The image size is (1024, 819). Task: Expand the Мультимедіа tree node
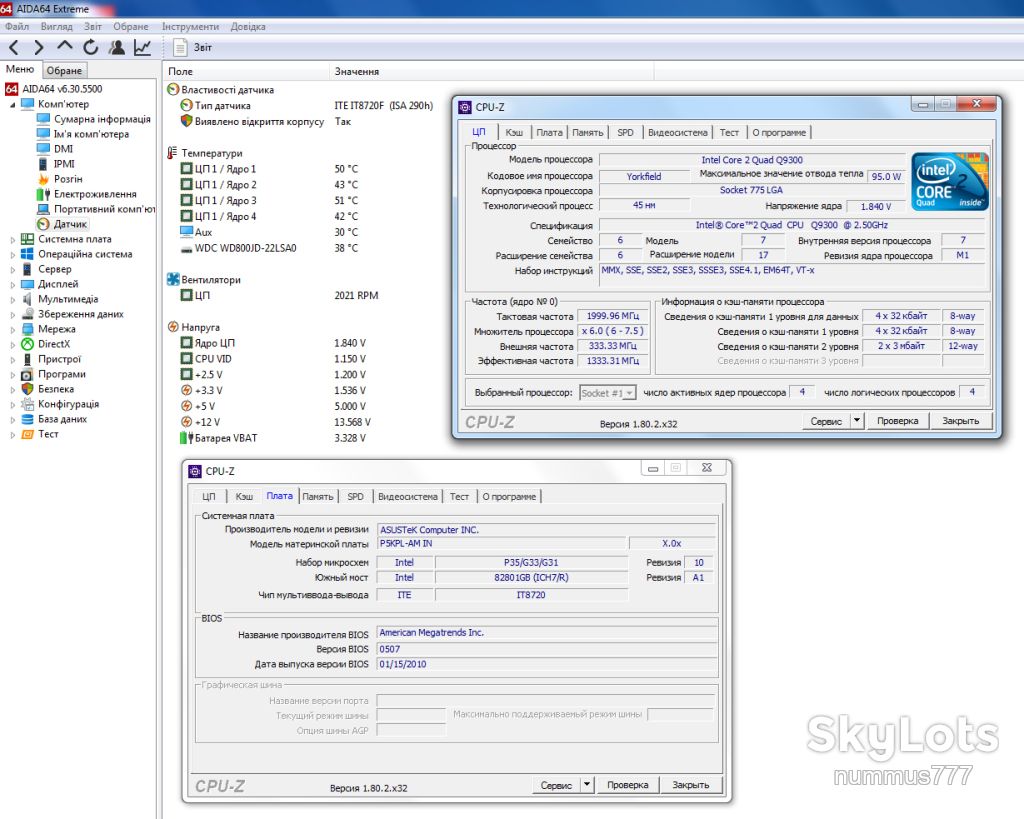point(12,300)
